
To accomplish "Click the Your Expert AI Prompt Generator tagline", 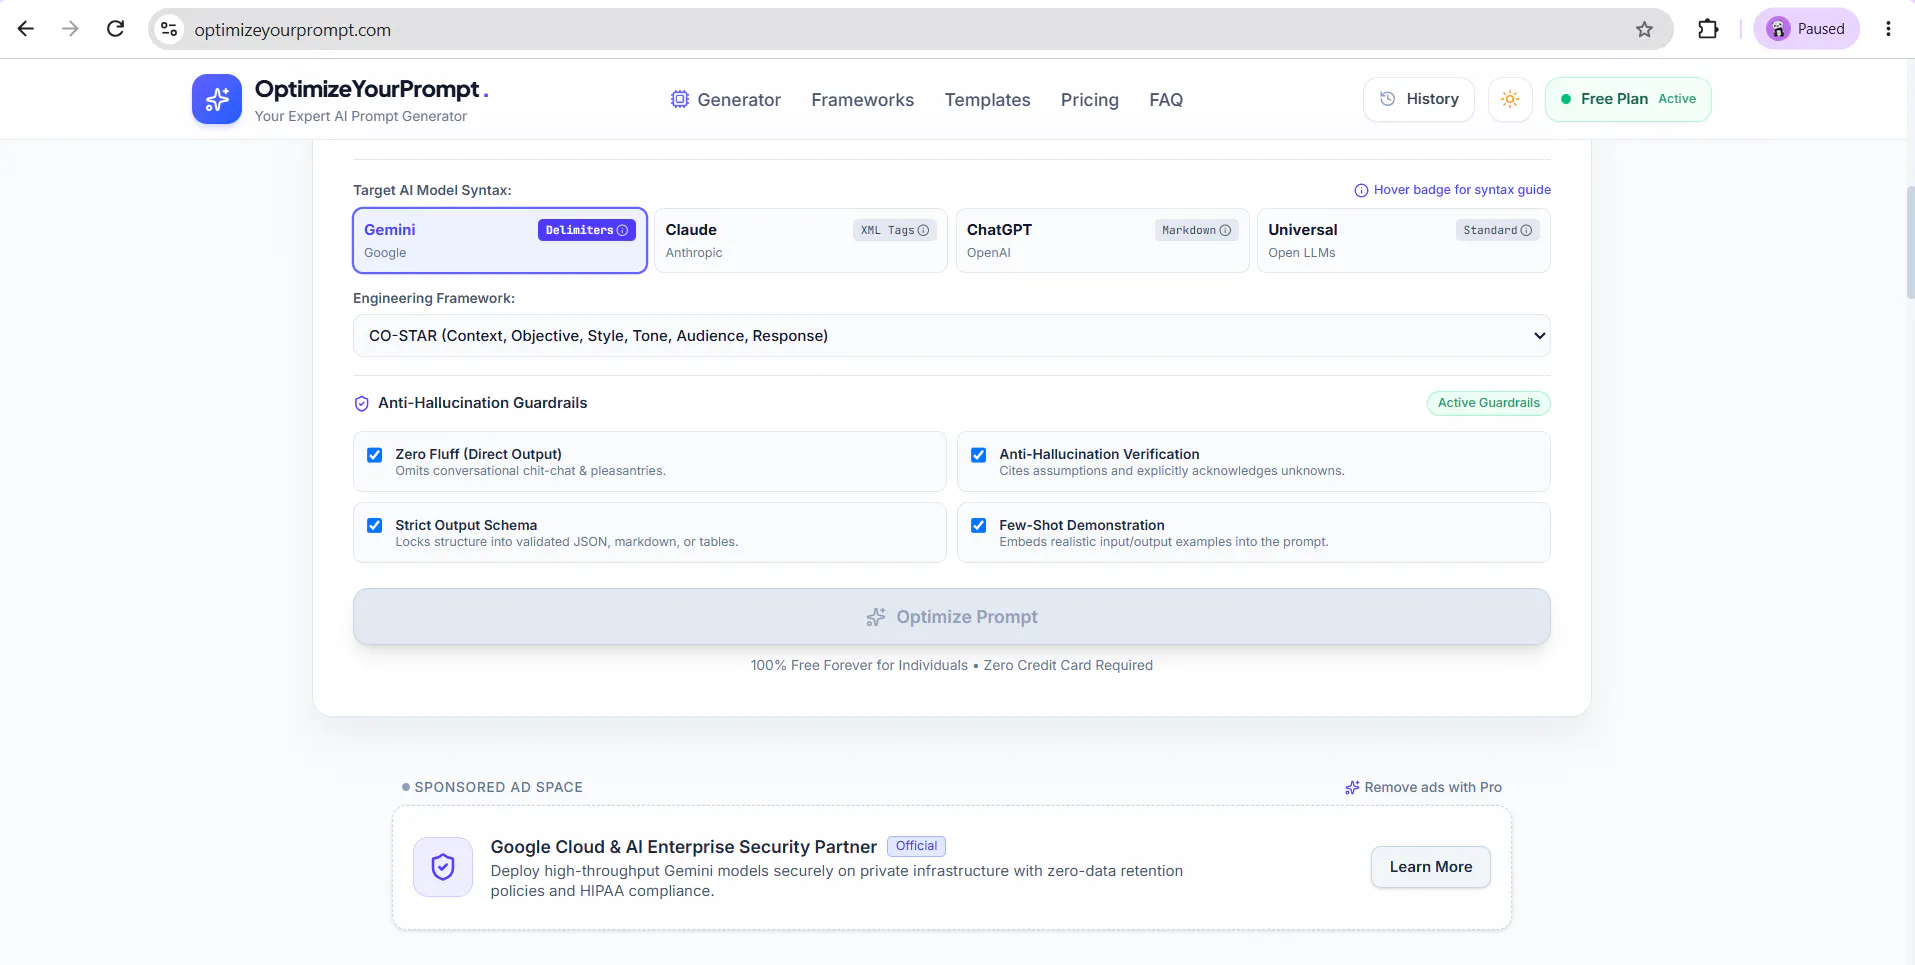I will click(x=360, y=117).
